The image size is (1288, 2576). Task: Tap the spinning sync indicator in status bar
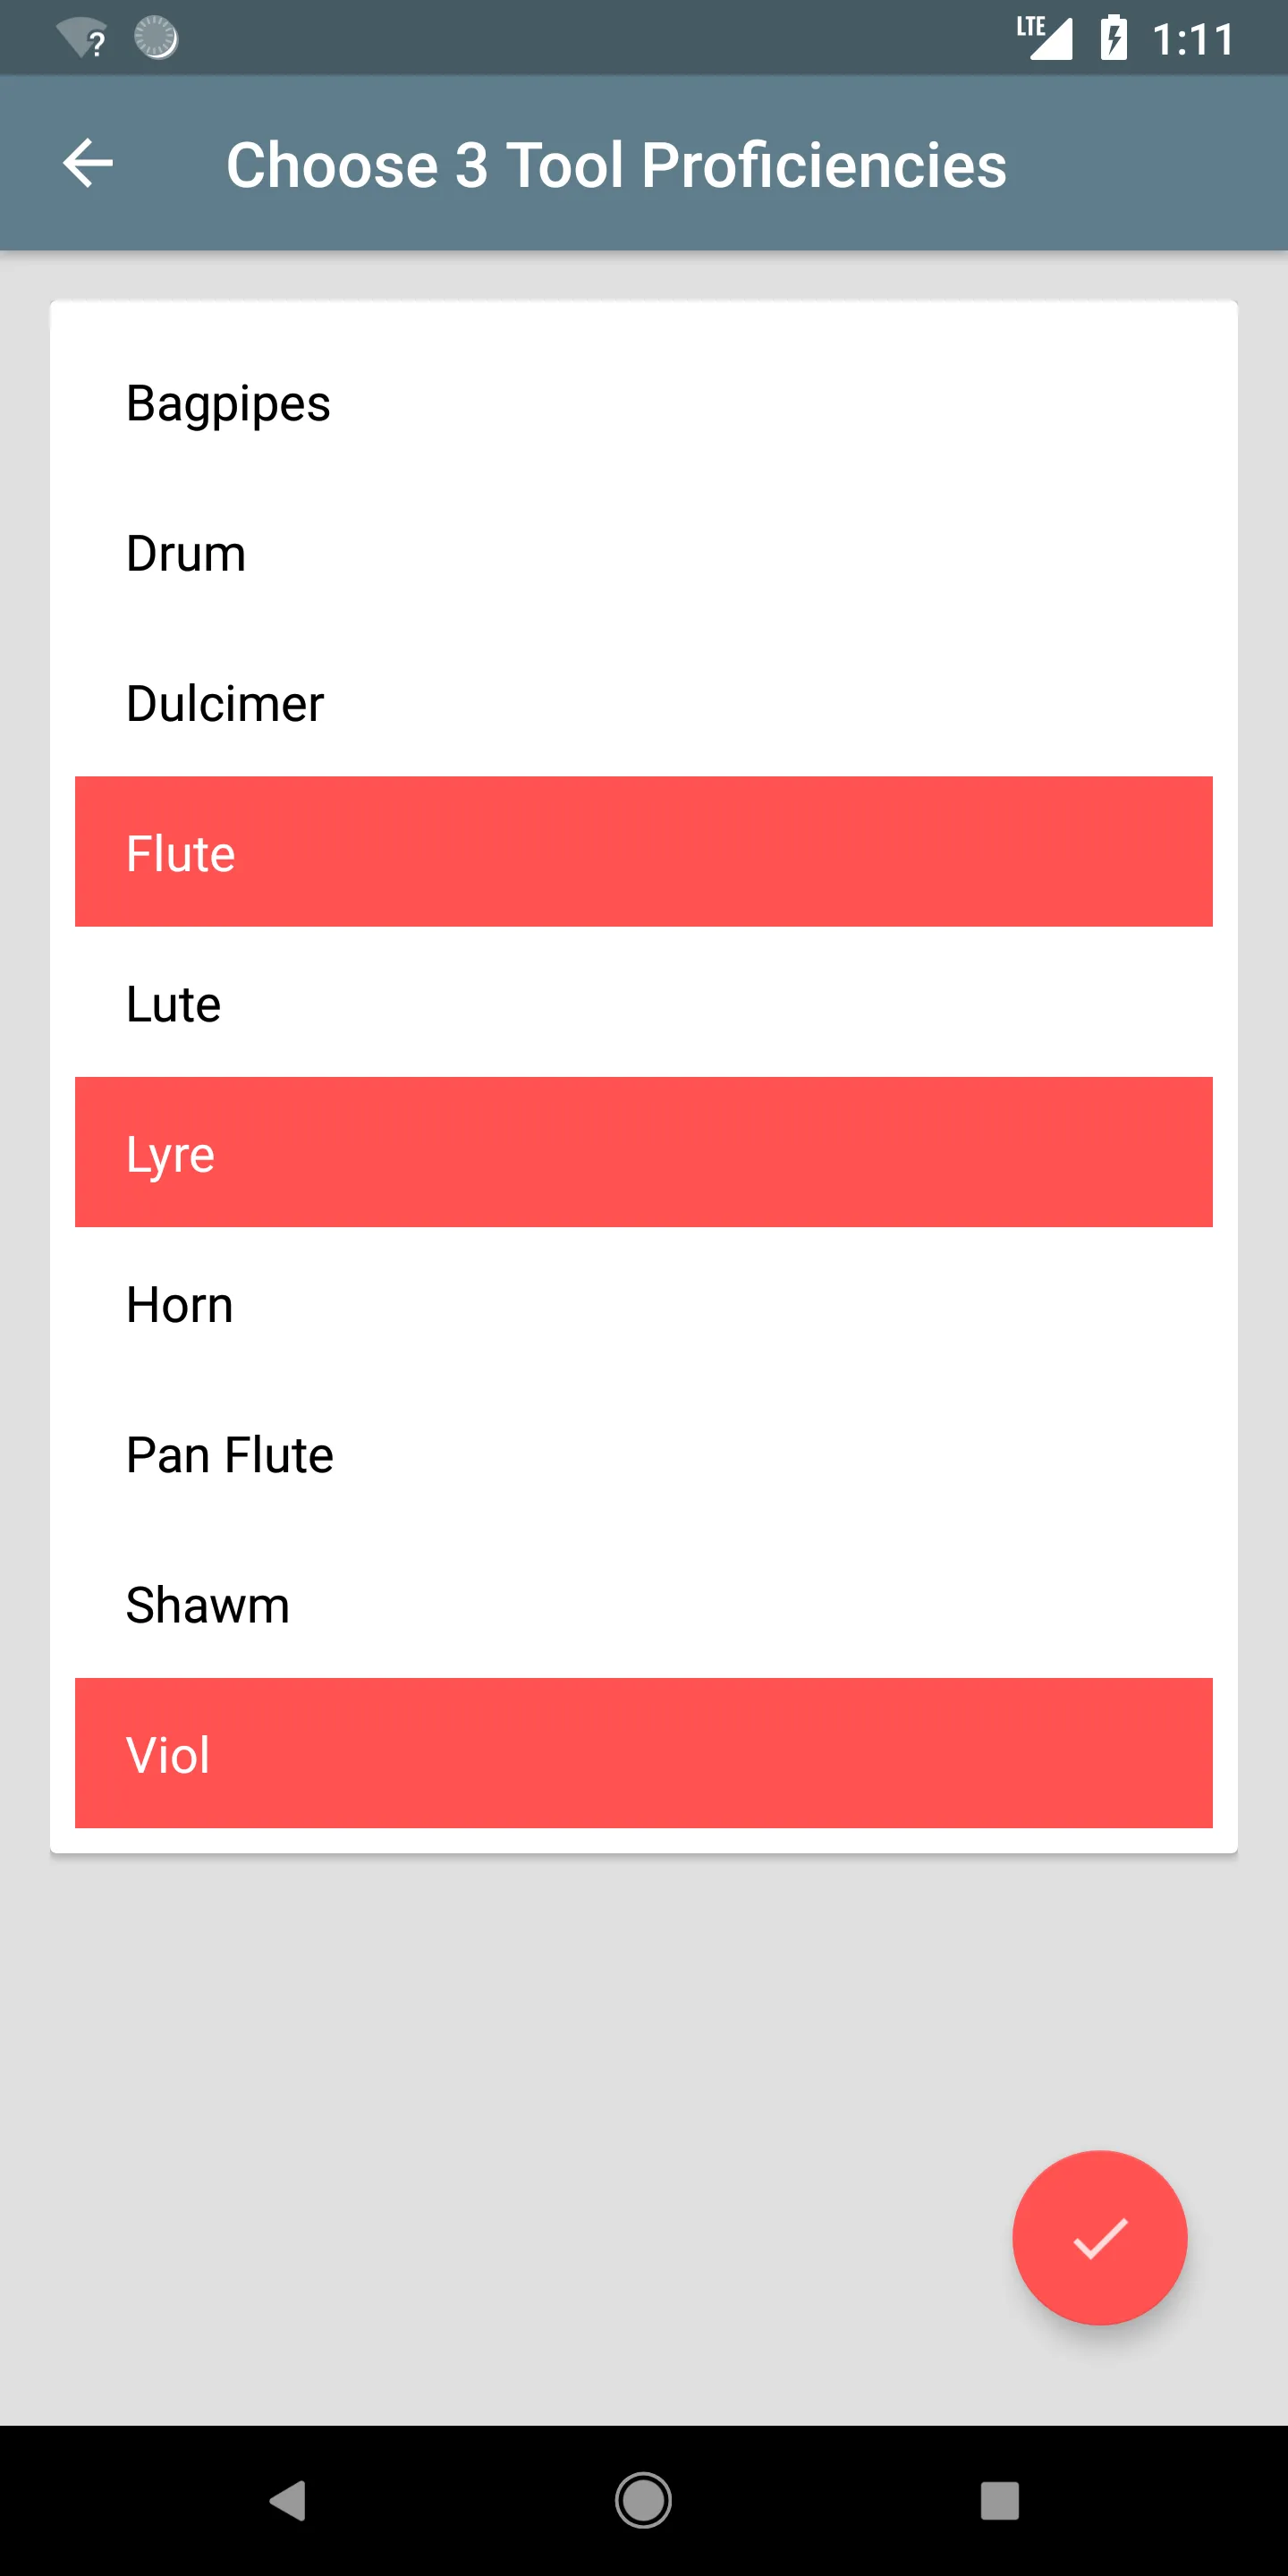[156, 38]
